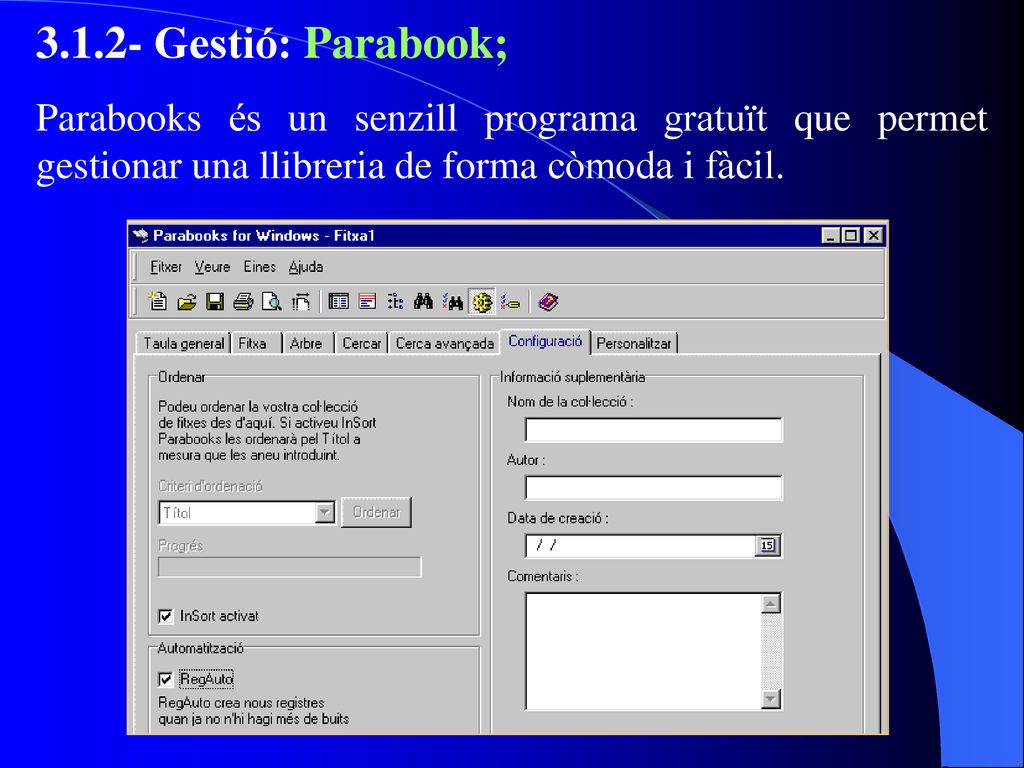The width and height of the screenshot is (1024, 768).
Task: Switch to the Personalitzar tab
Action: 634,344
